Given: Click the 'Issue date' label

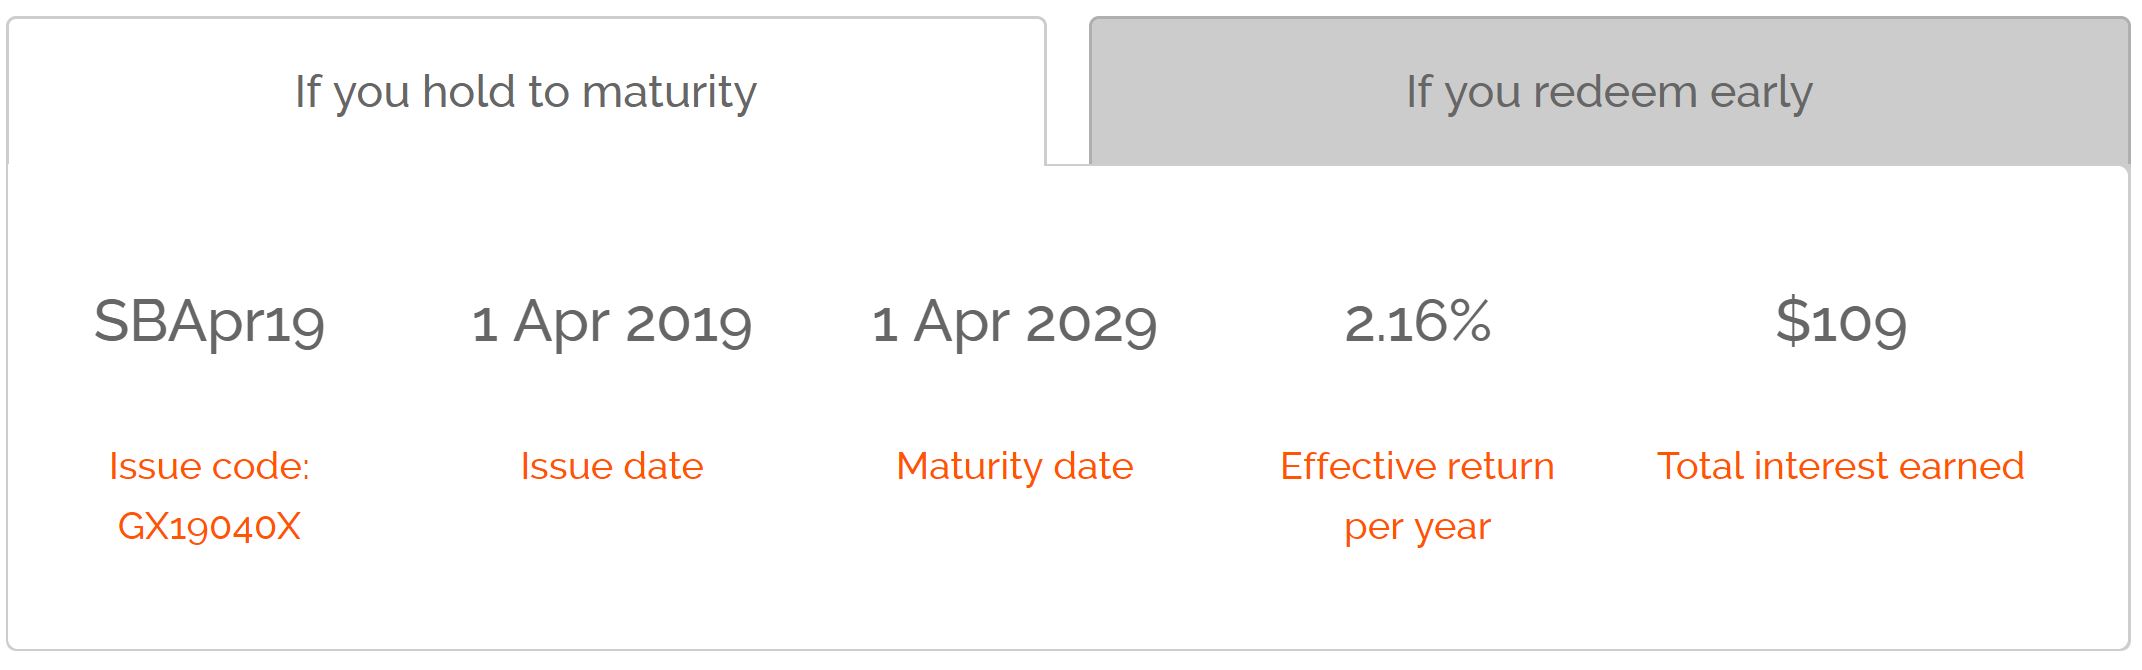Looking at the screenshot, I should [611, 466].
